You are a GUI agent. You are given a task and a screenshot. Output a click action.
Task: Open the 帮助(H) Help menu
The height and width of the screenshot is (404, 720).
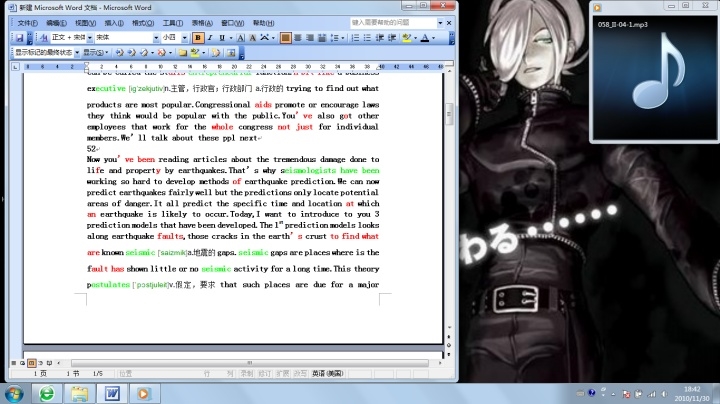tap(263, 23)
